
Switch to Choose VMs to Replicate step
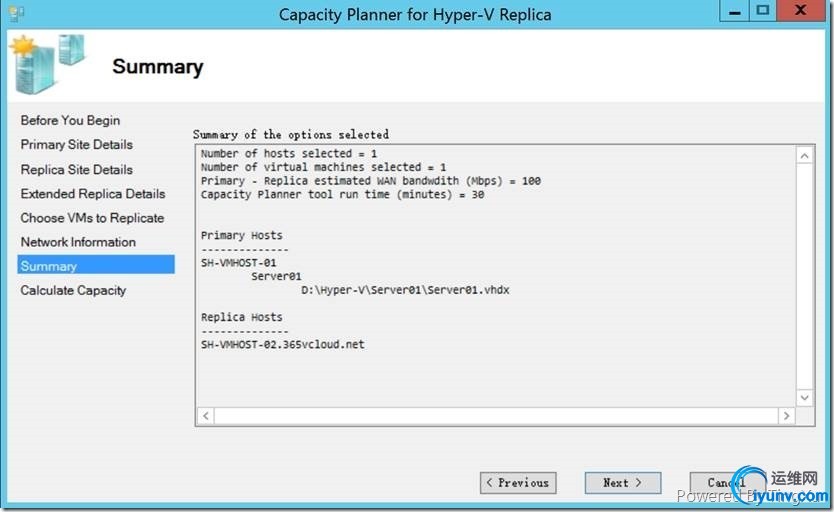pos(92,218)
